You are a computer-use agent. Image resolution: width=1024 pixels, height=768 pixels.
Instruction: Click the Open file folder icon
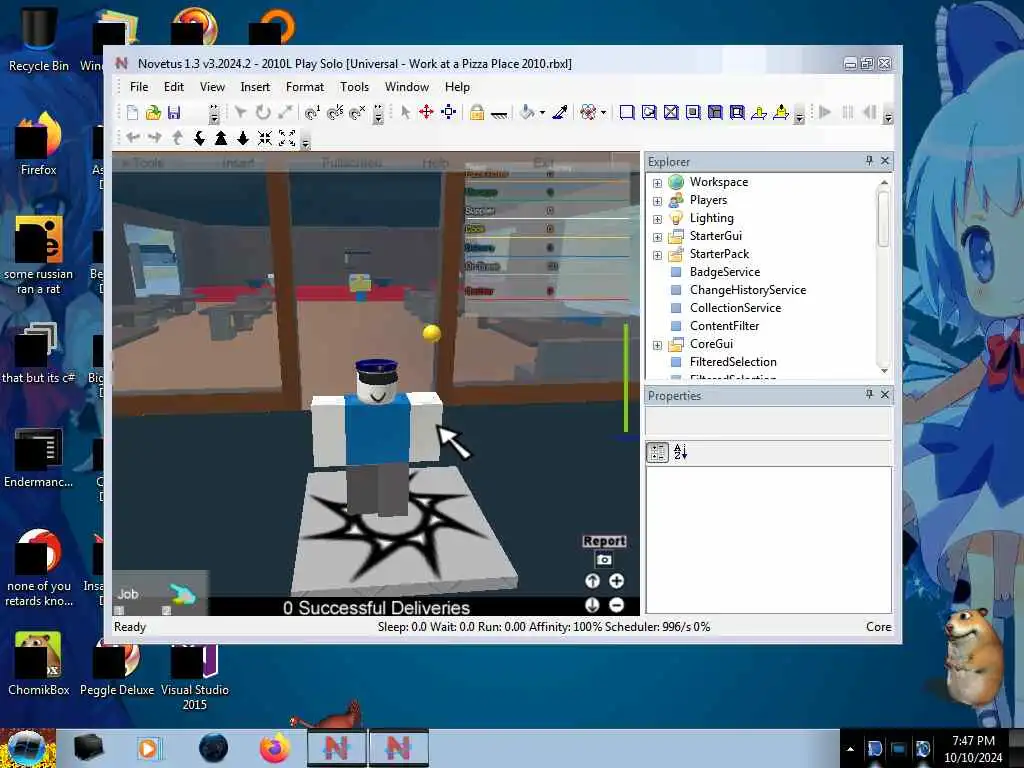[x=153, y=112]
